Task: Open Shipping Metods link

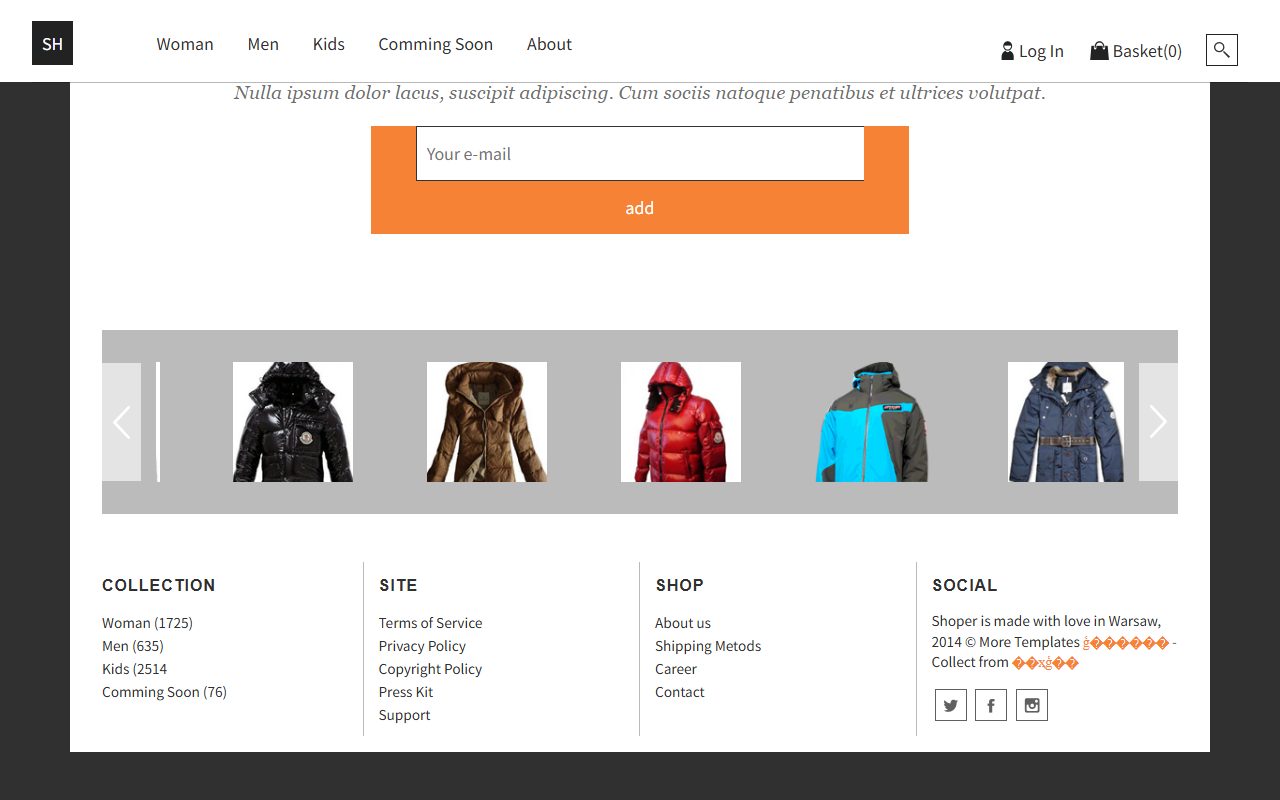Action: click(708, 646)
